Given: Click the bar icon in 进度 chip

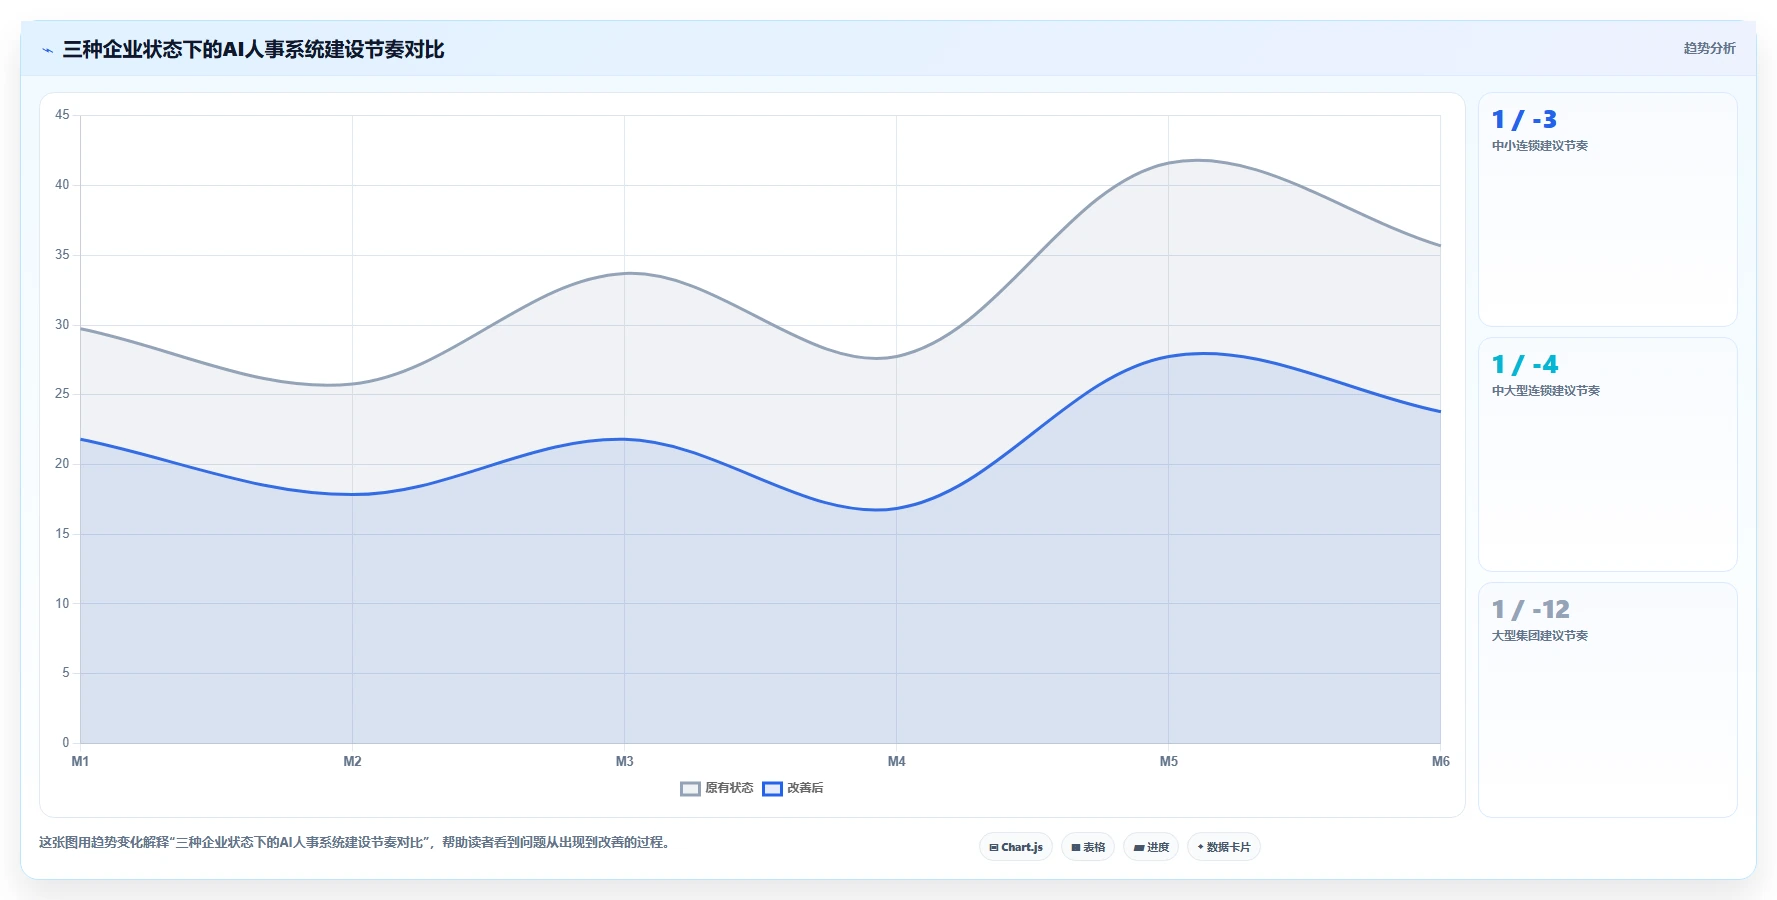Looking at the screenshot, I should (1139, 848).
